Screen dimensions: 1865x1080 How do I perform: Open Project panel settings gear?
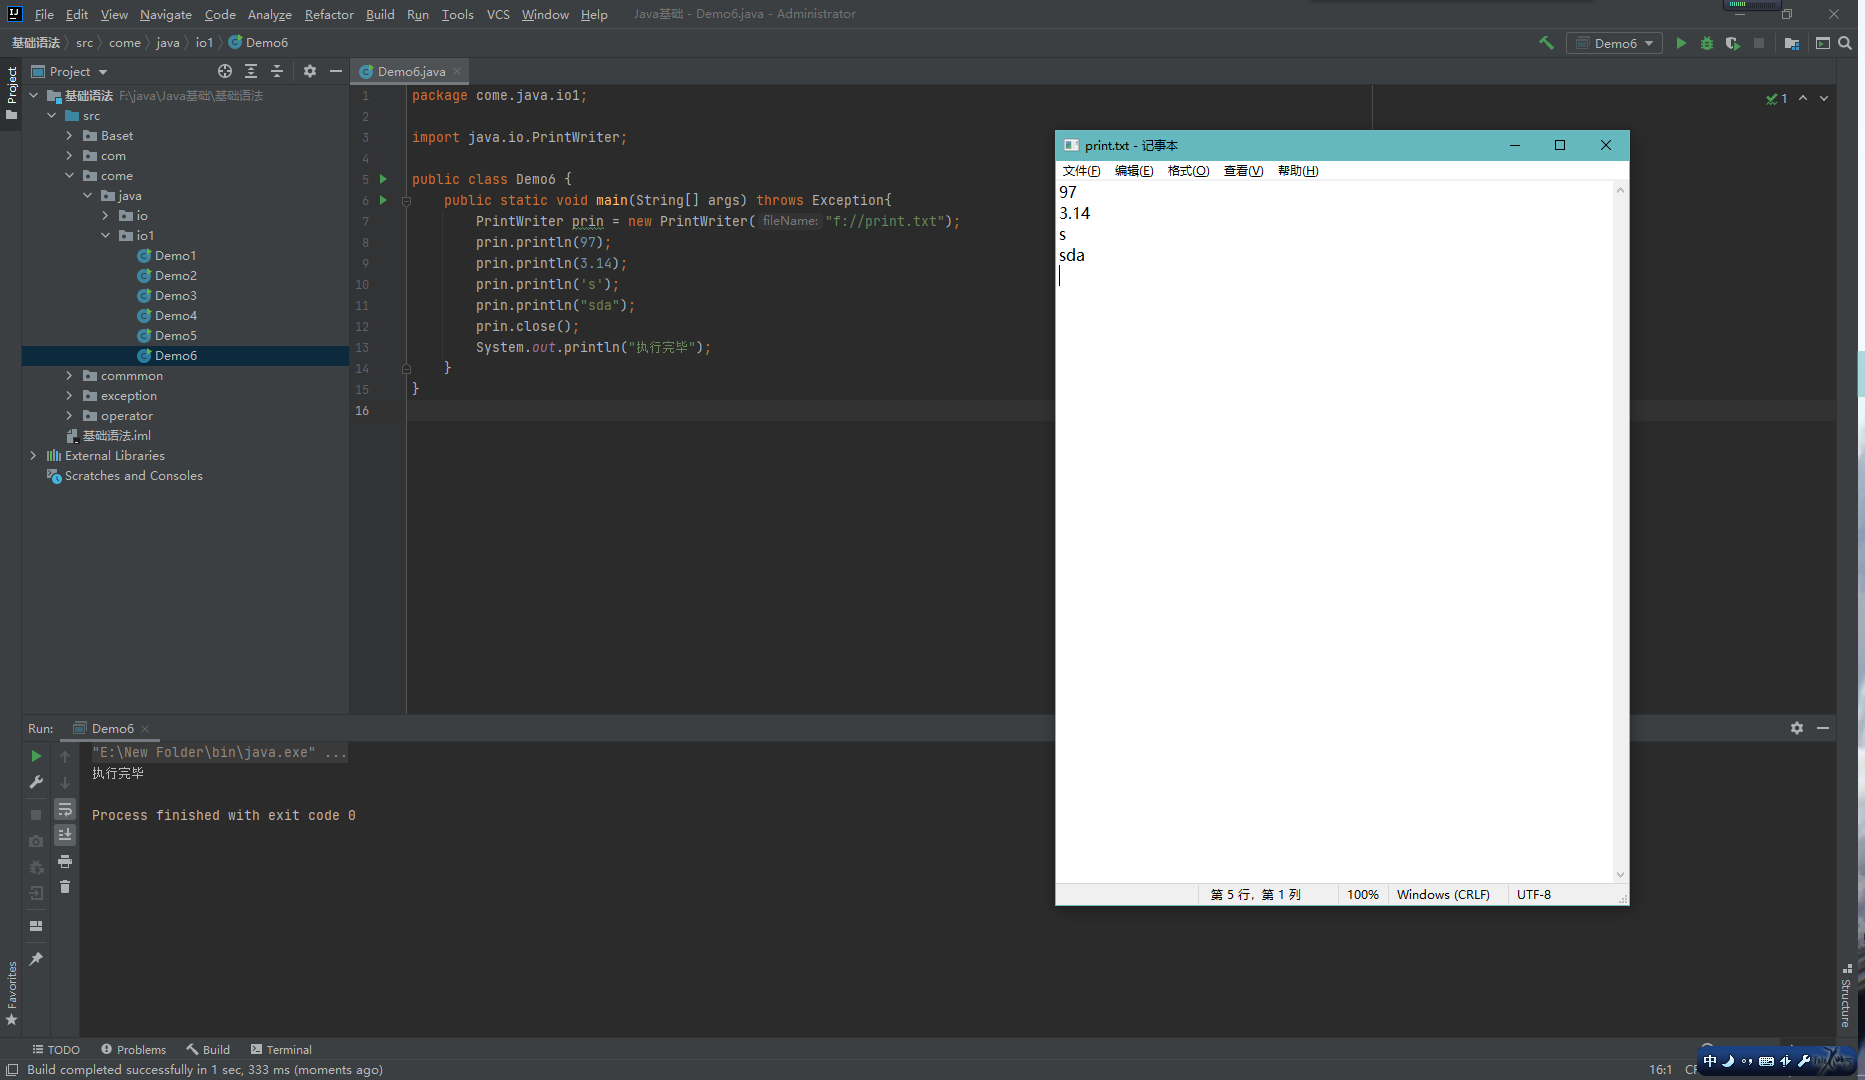[x=310, y=71]
